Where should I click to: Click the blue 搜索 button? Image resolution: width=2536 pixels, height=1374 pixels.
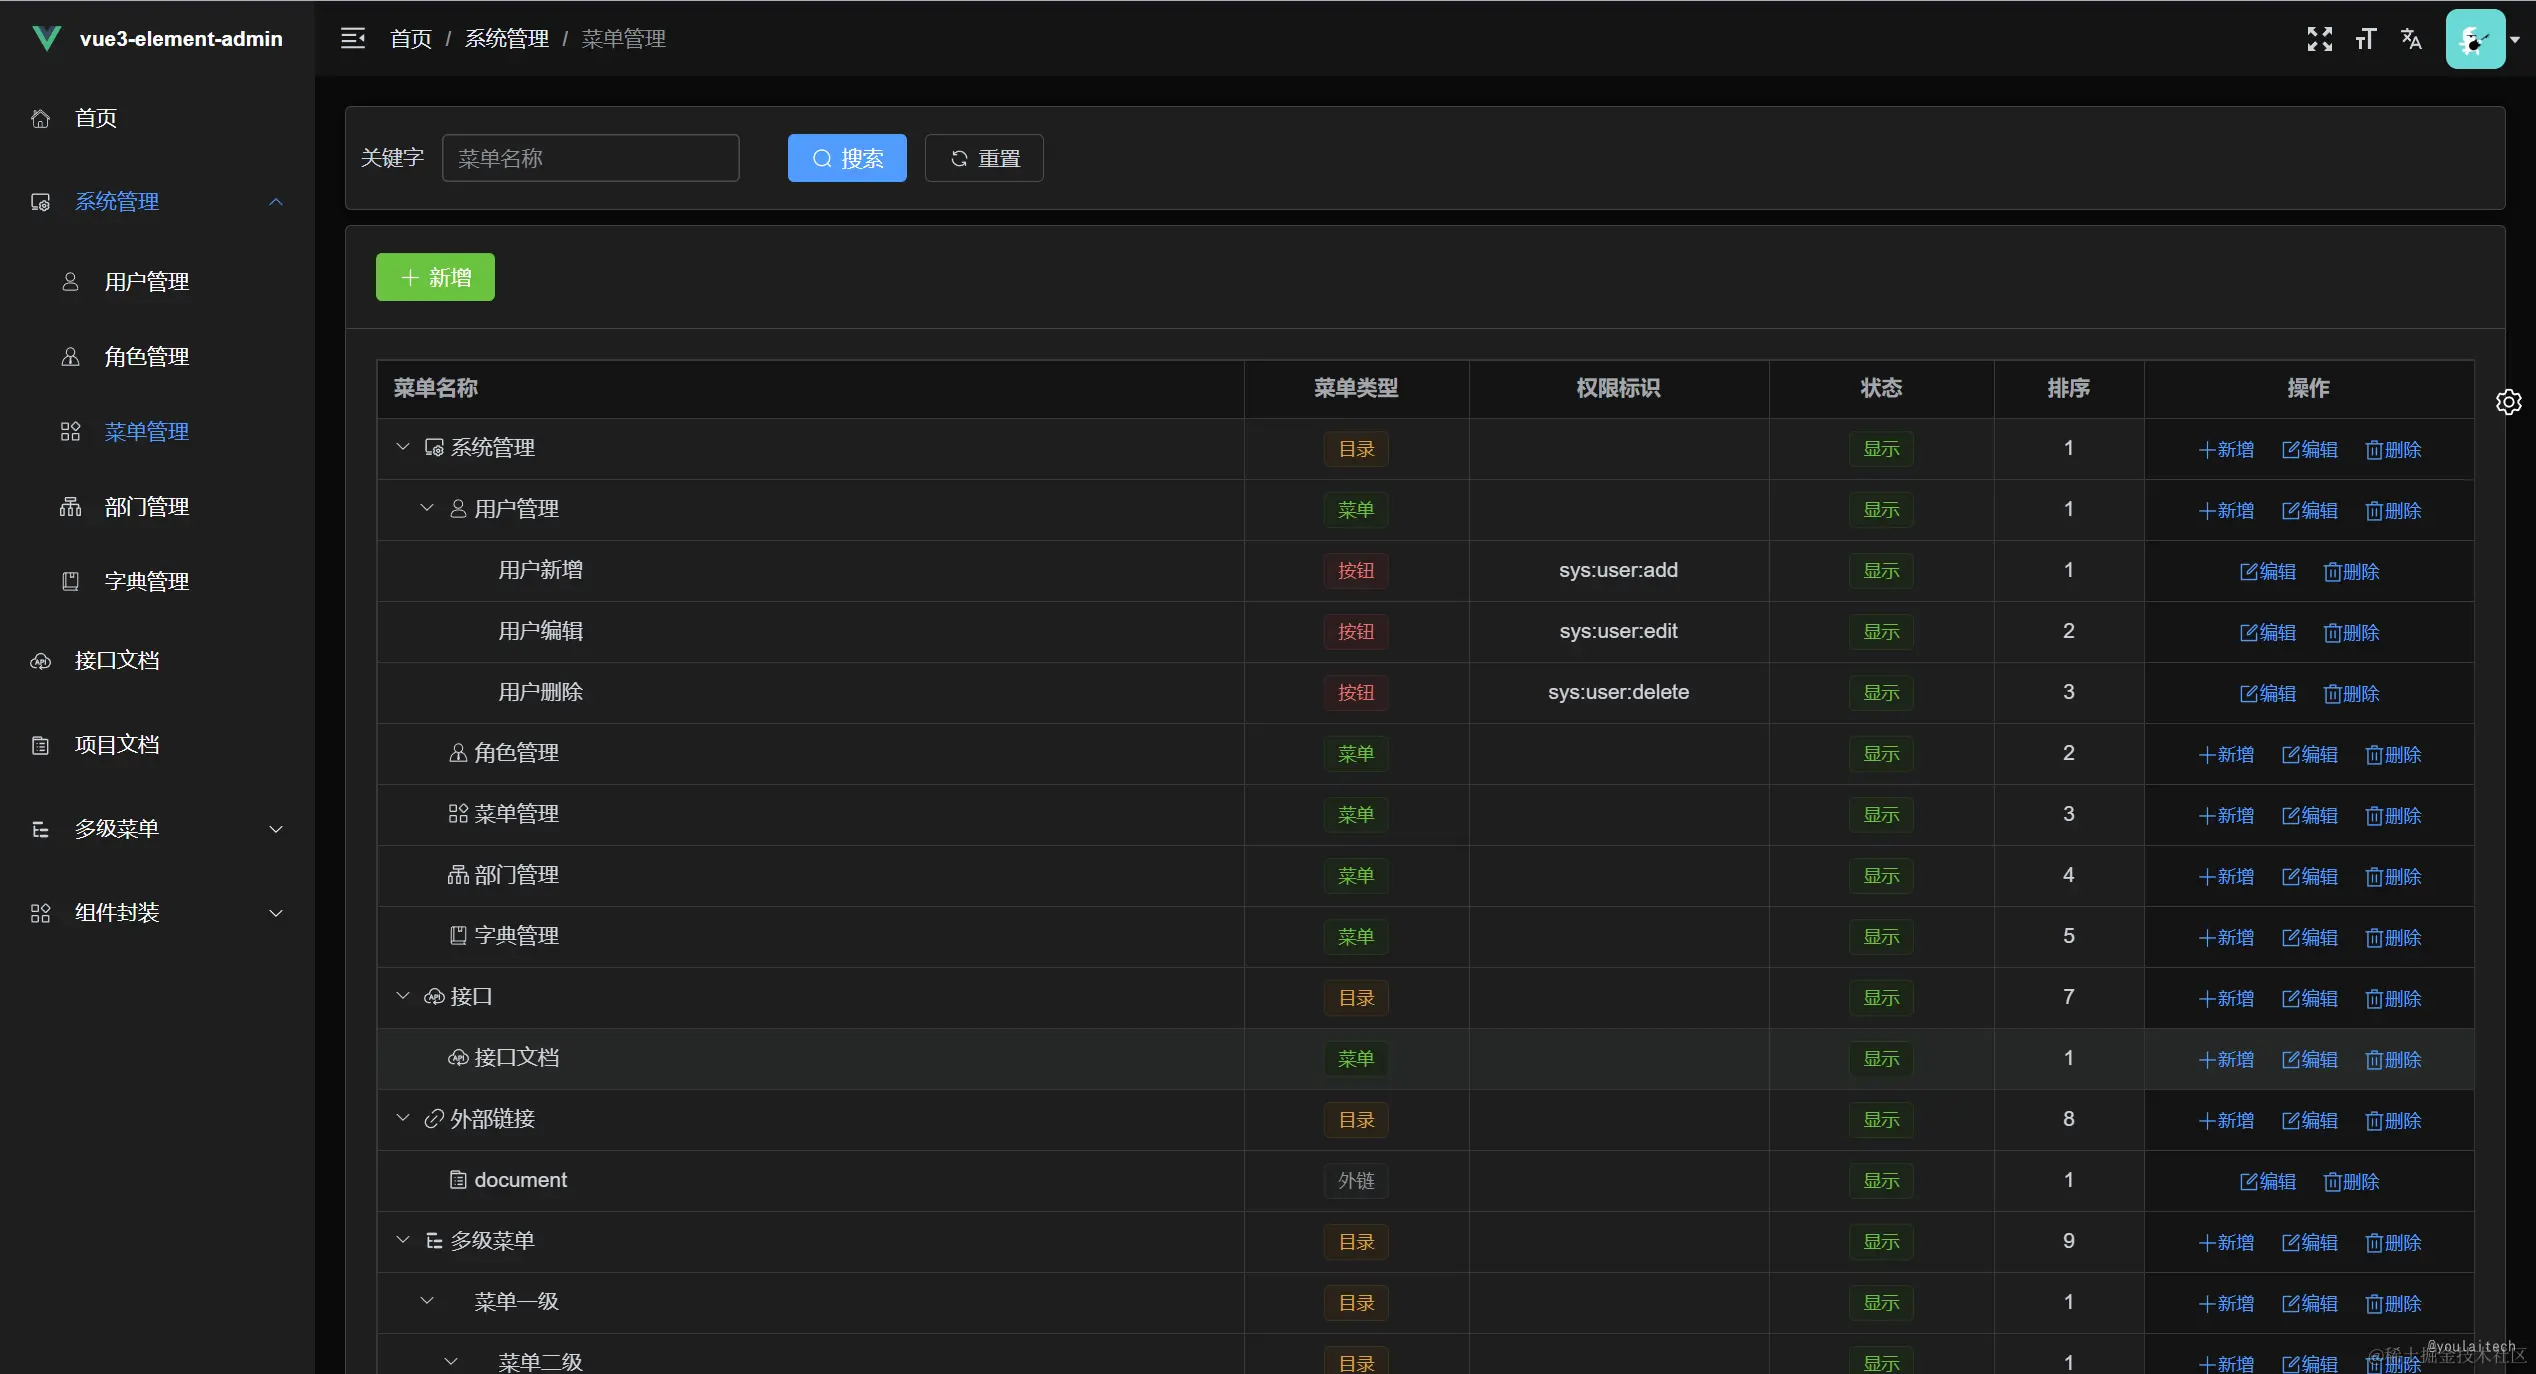[x=847, y=158]
